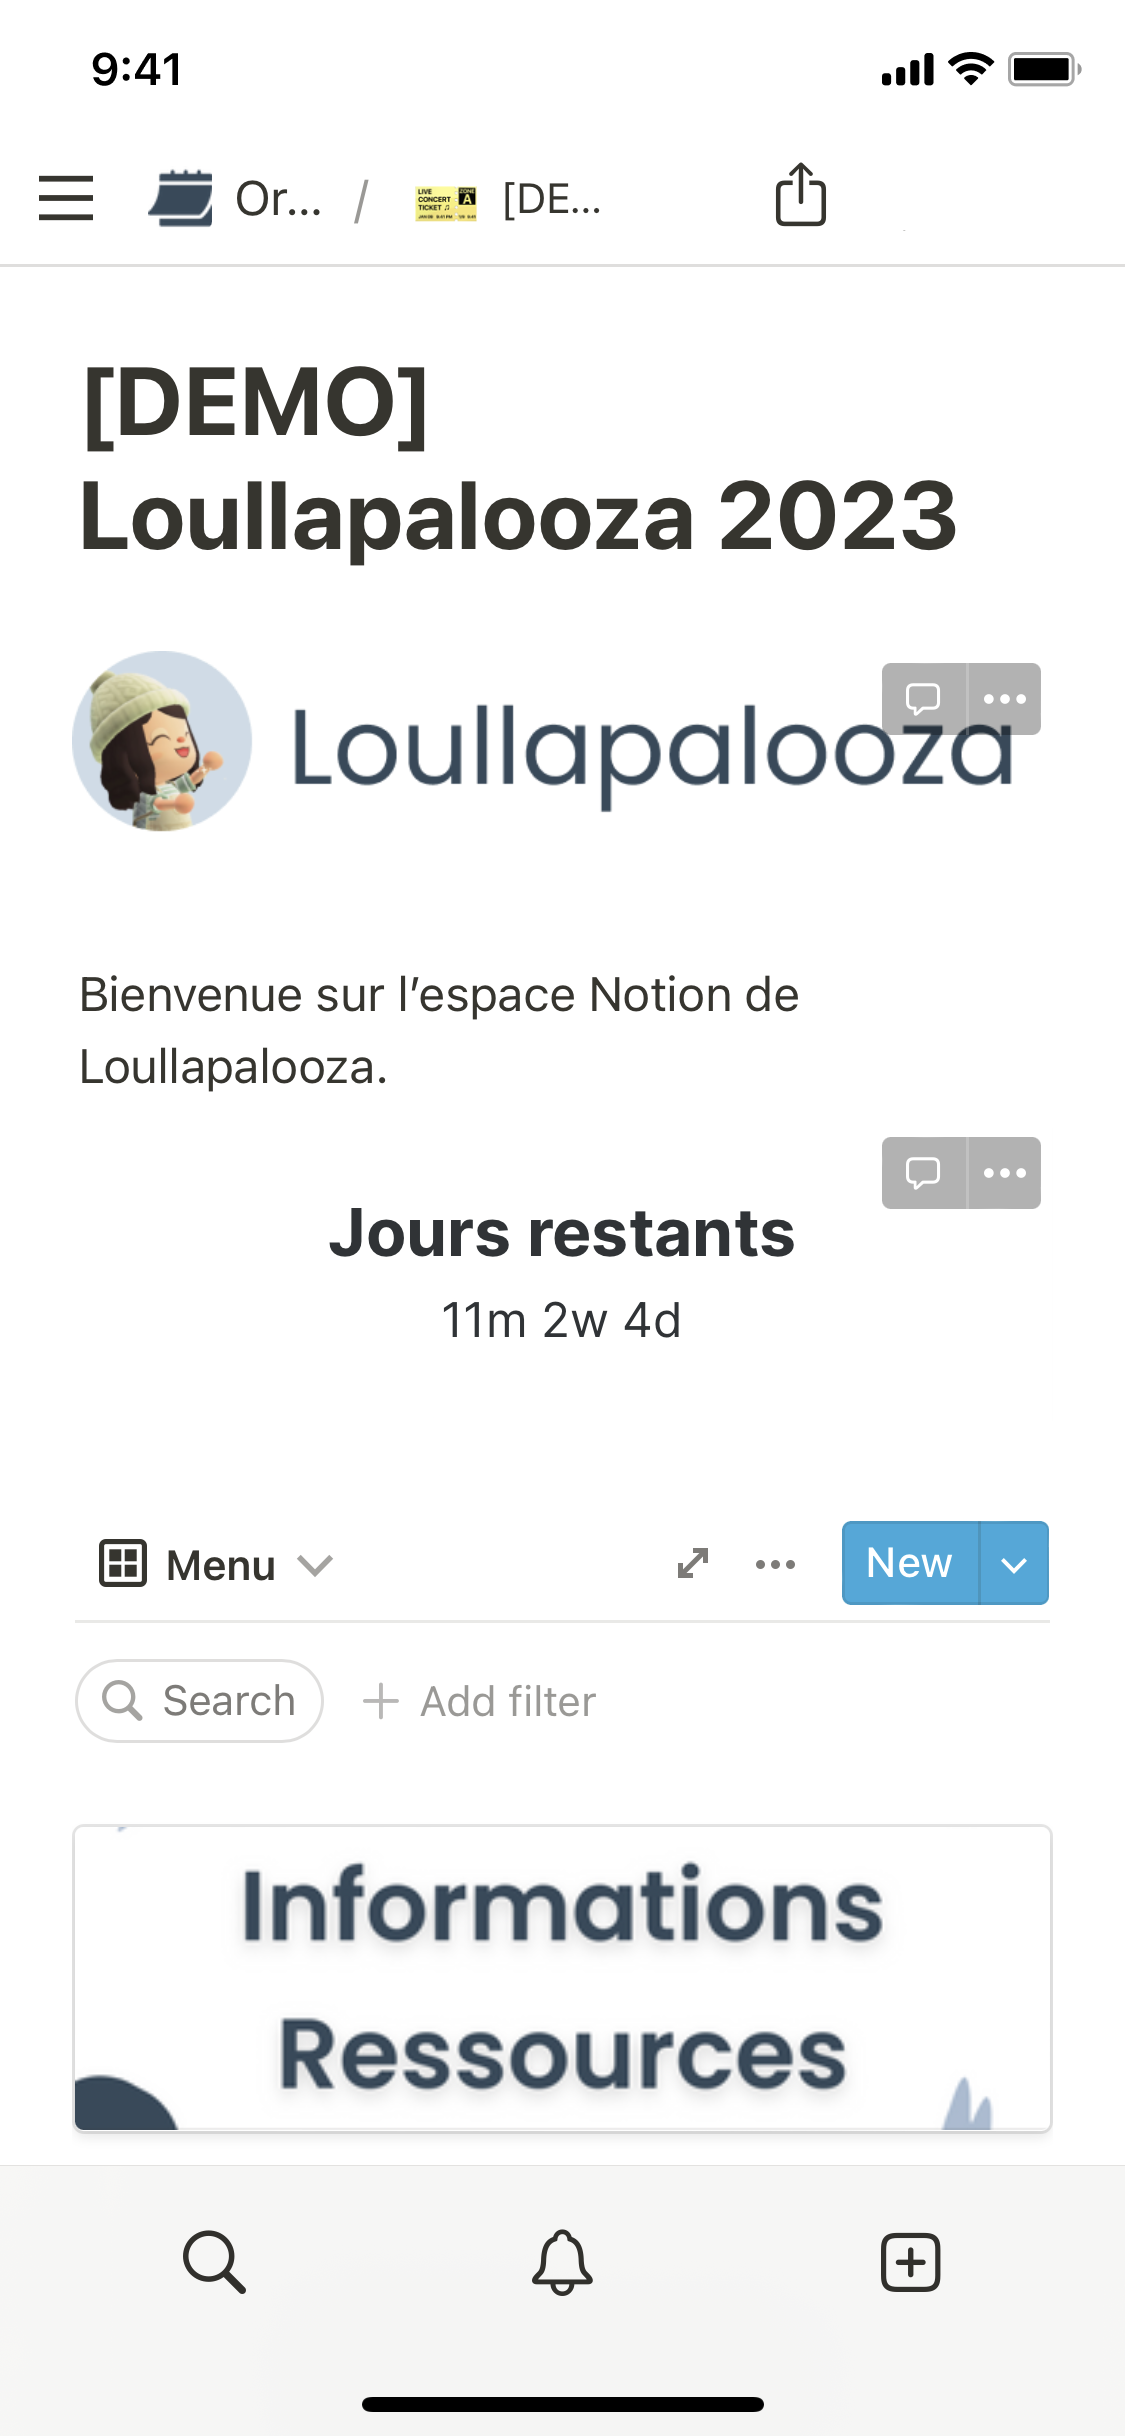Go to the 'Or...' parent breadcrumb
This screenshot has height=2436, width=1125.
pyautogui.click(x=237, y=199)
